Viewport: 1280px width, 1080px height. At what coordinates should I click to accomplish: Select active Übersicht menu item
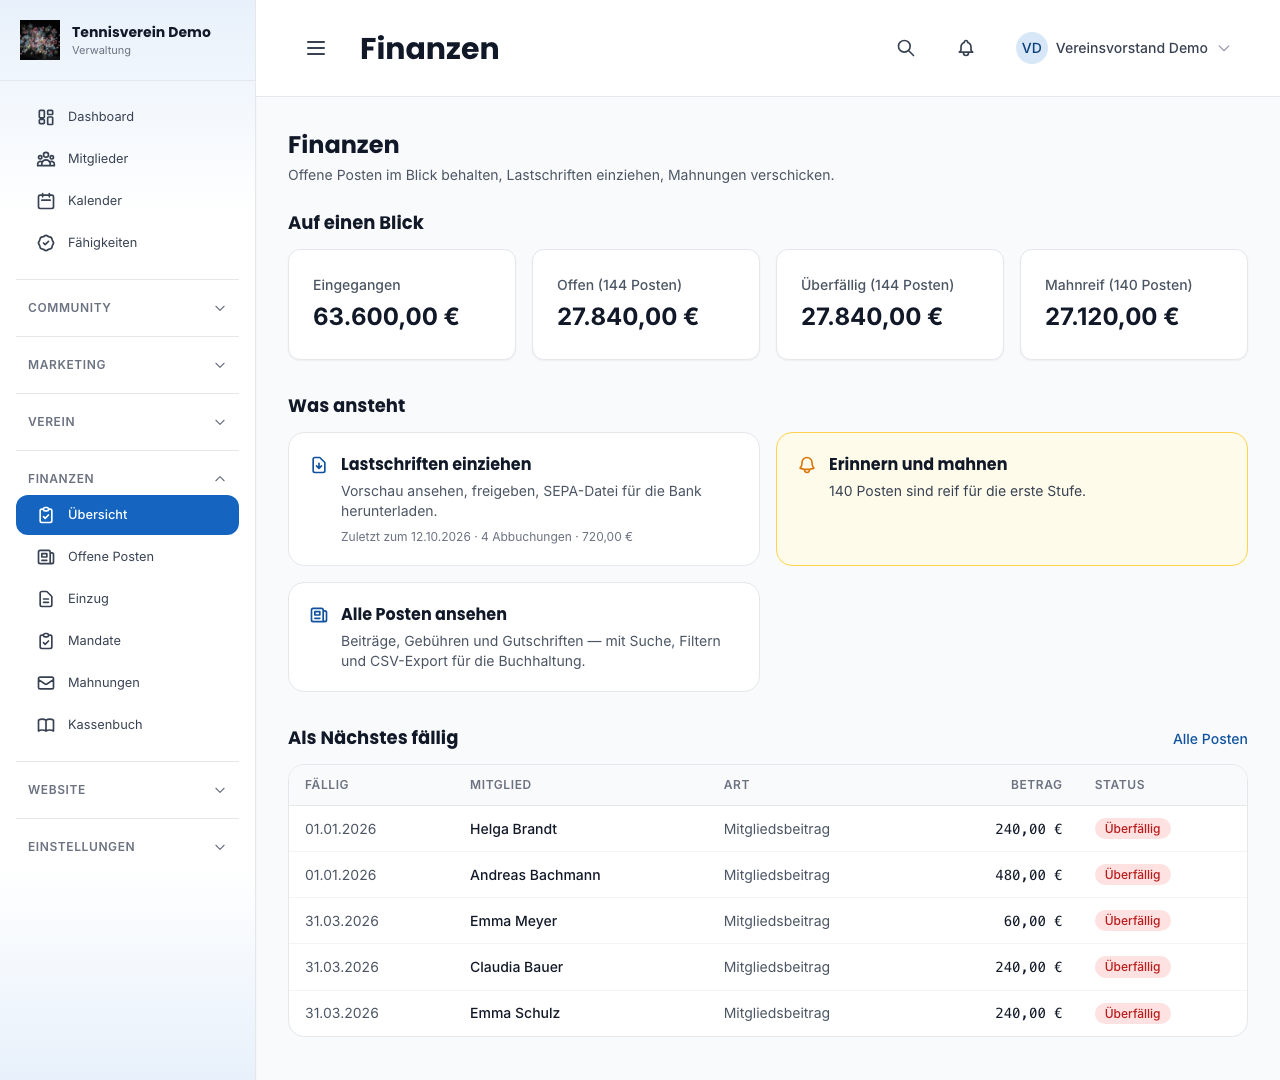tap(127, 515)
